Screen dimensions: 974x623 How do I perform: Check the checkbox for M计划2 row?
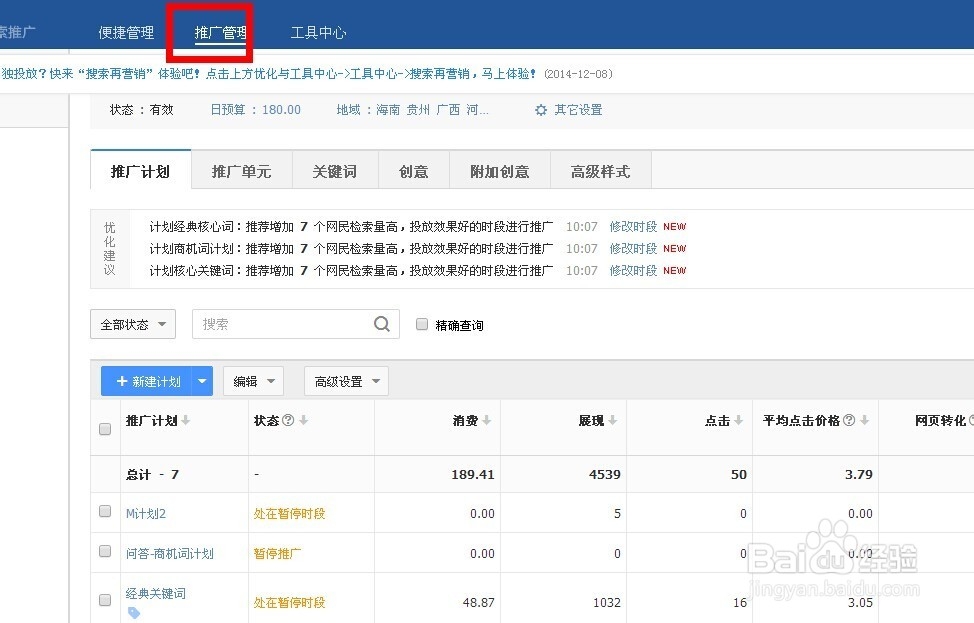(x=105, y=511)
